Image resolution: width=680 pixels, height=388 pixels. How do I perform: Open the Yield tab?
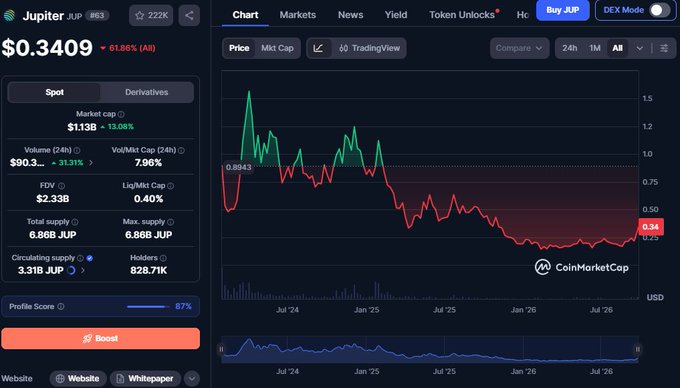pyautogui.click(x=396, y=15)
